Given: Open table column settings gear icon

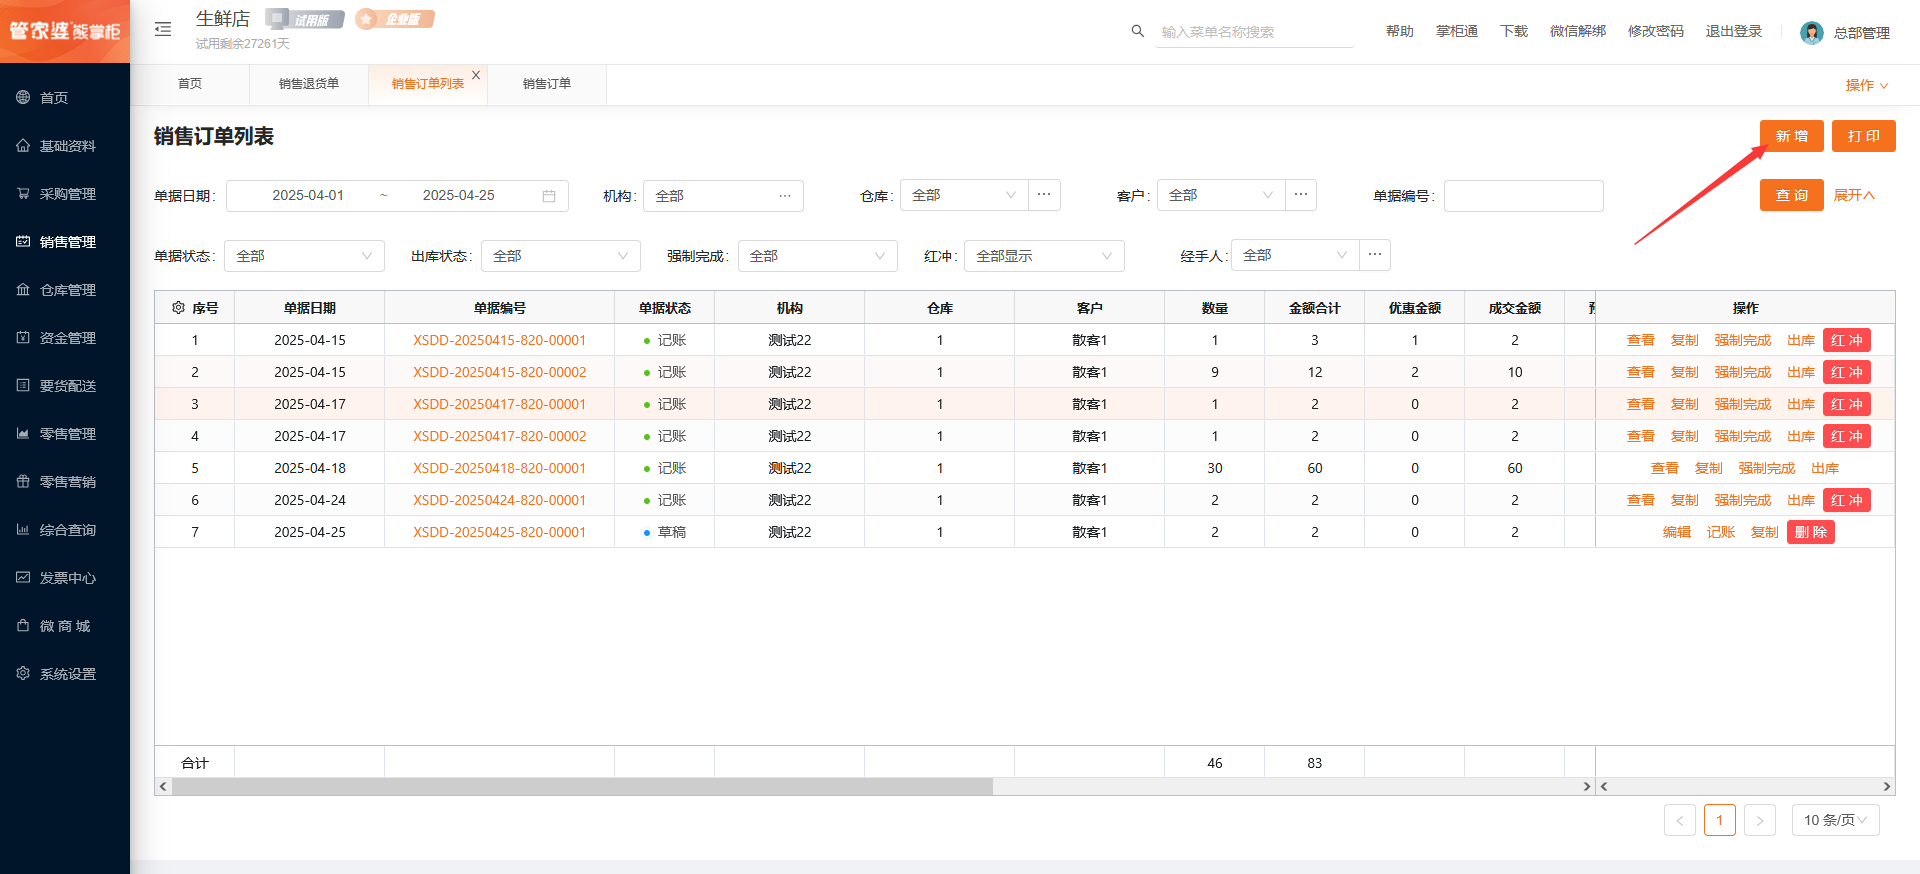Looking at the screenshot, I should (178, 308).
